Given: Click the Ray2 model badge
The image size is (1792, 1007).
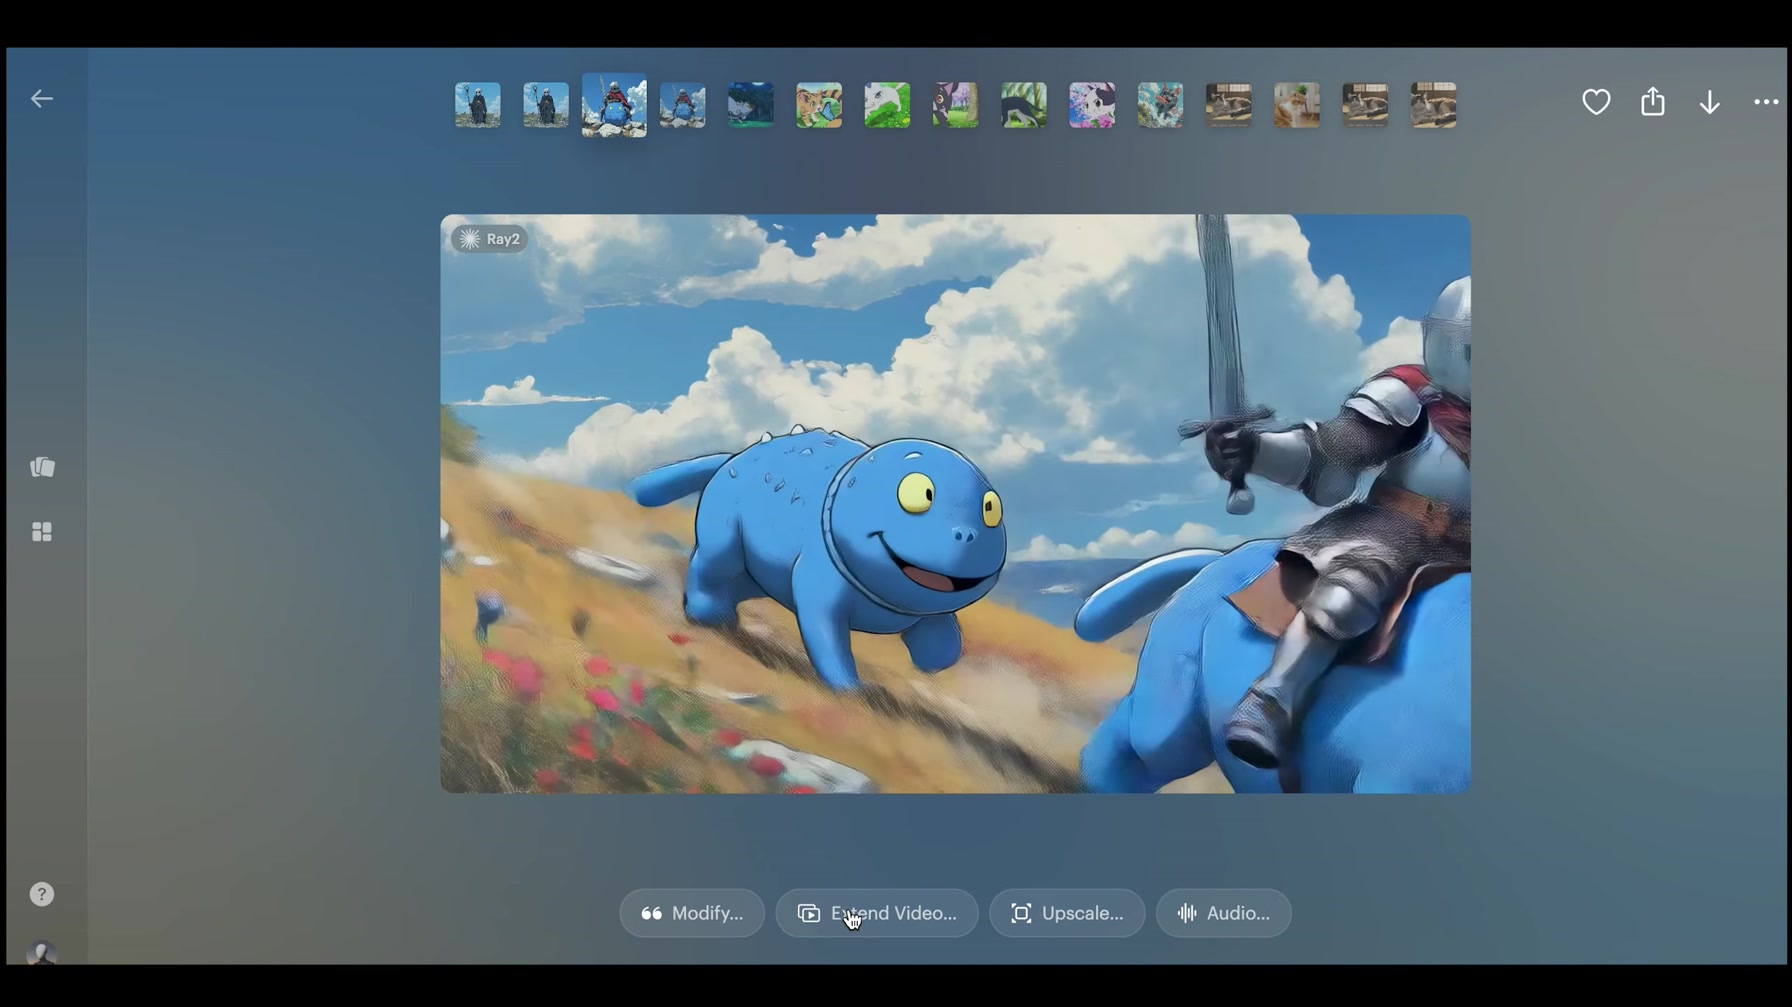Looking at the screenshot, I should pos(489,239).
